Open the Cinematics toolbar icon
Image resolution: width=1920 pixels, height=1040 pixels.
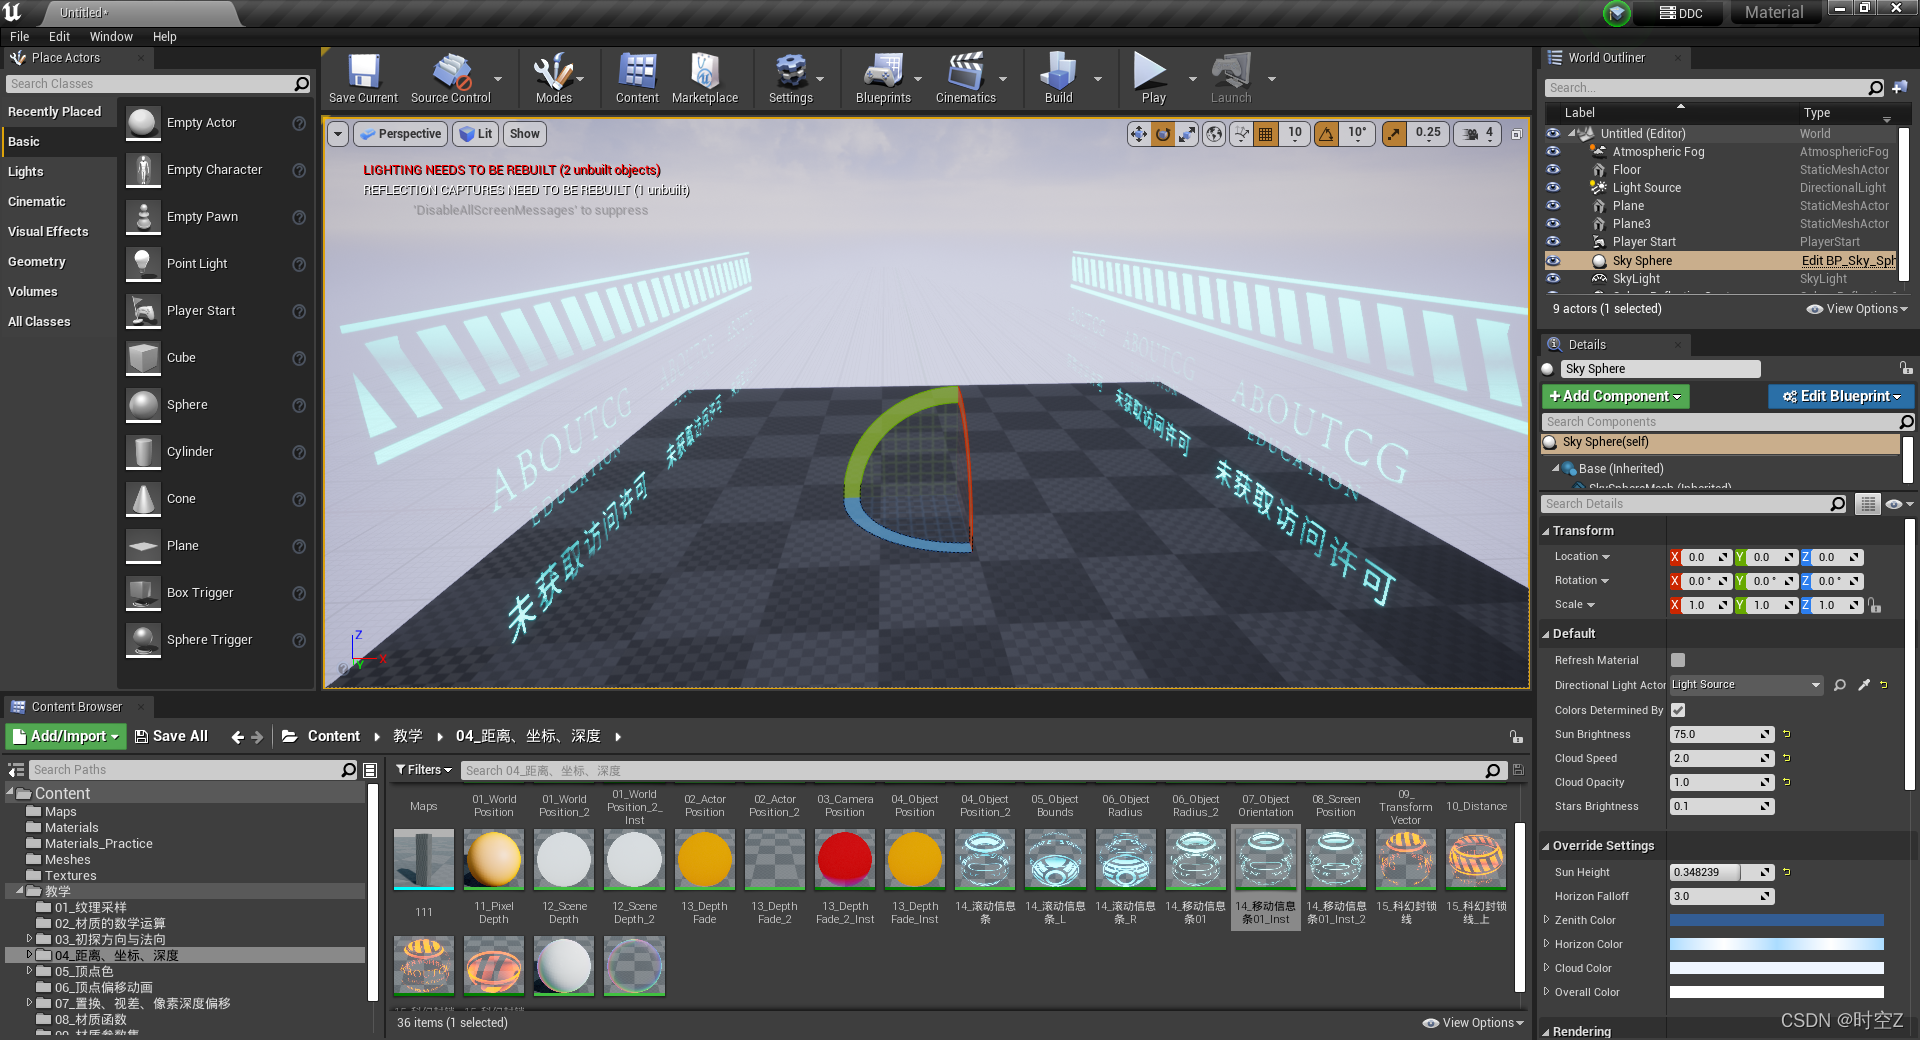pyautogui.click(x=965, y=78)
